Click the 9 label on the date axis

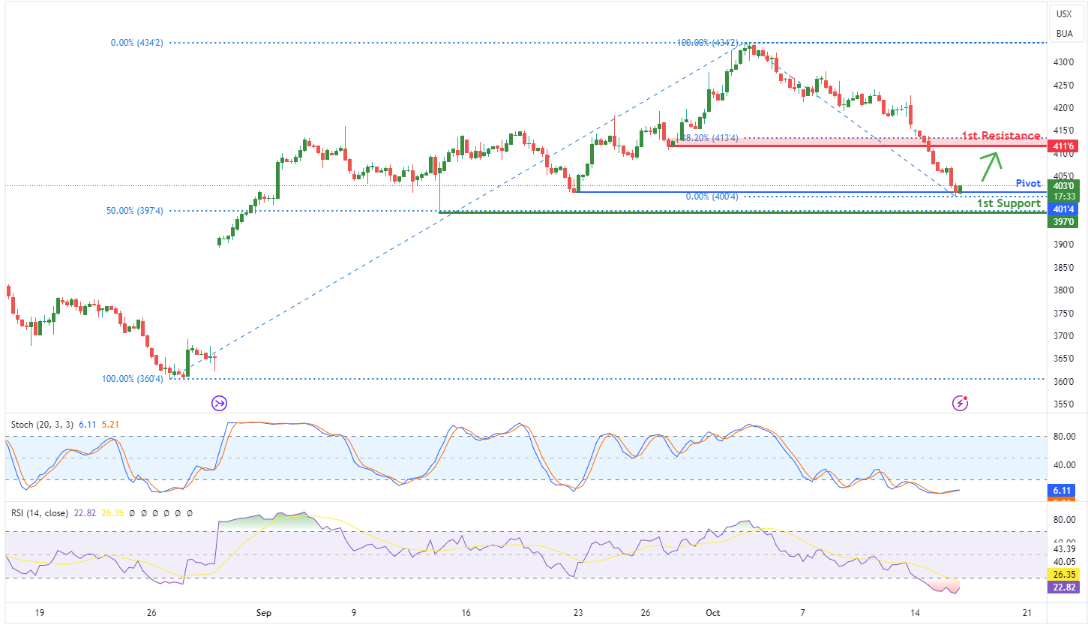click(354, 612)
